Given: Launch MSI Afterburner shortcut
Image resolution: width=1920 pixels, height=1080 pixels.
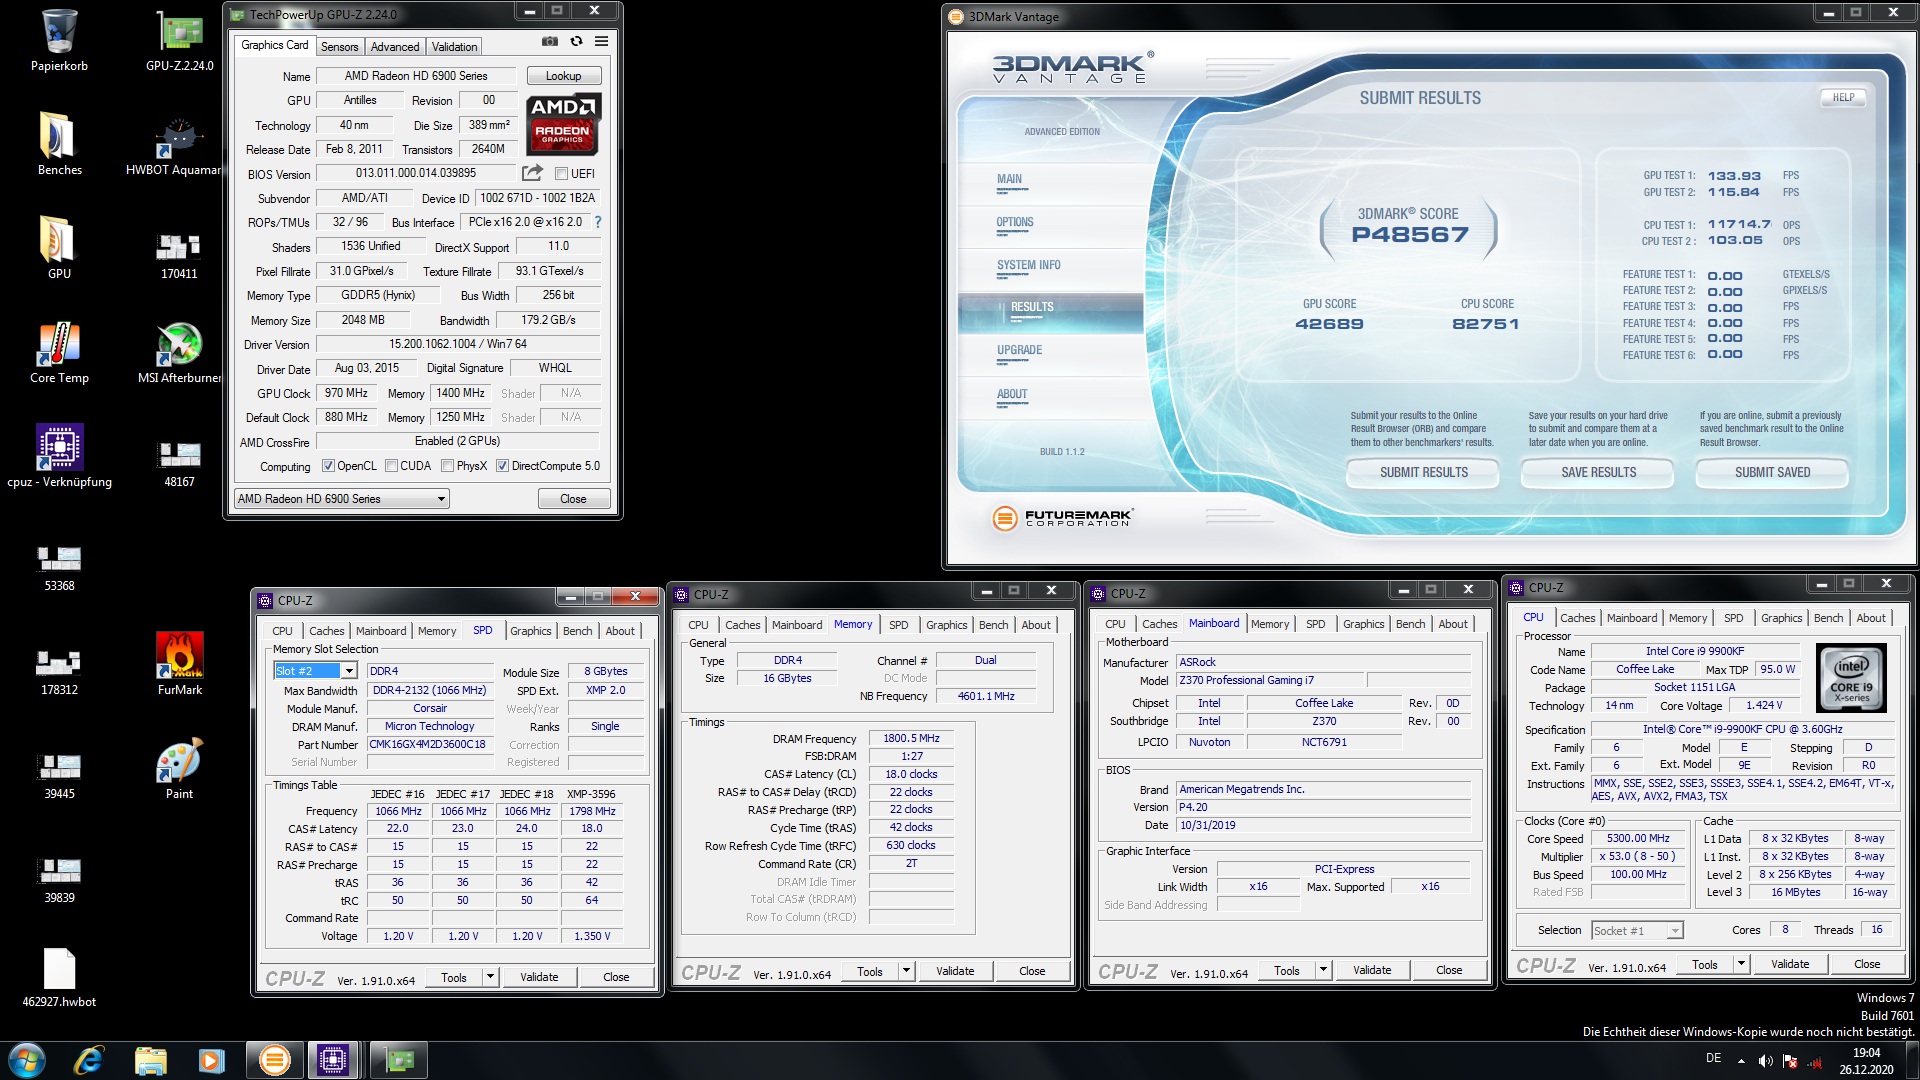Looking at the screenshot, I should coord(180,352).
